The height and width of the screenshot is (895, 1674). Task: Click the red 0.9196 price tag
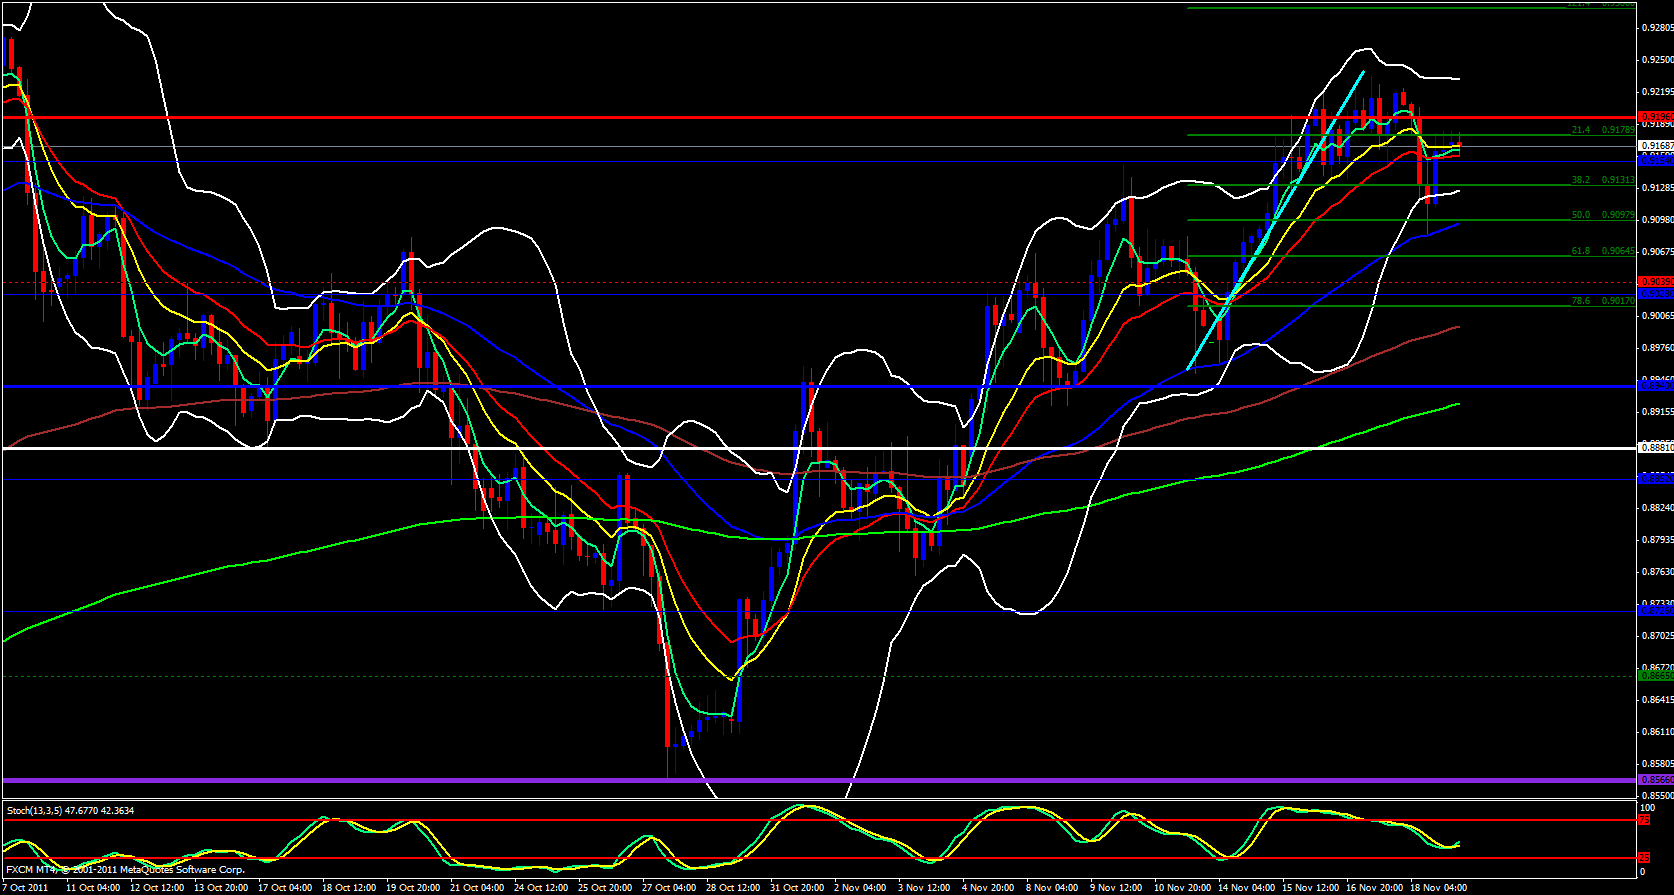1655,117
